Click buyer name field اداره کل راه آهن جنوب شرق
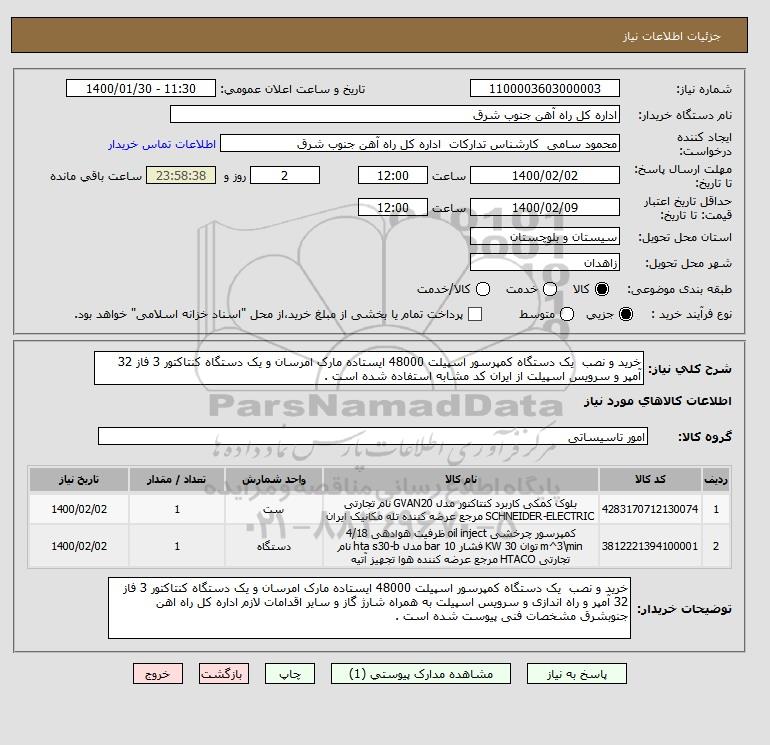770x745 pixels. (395, 114)
